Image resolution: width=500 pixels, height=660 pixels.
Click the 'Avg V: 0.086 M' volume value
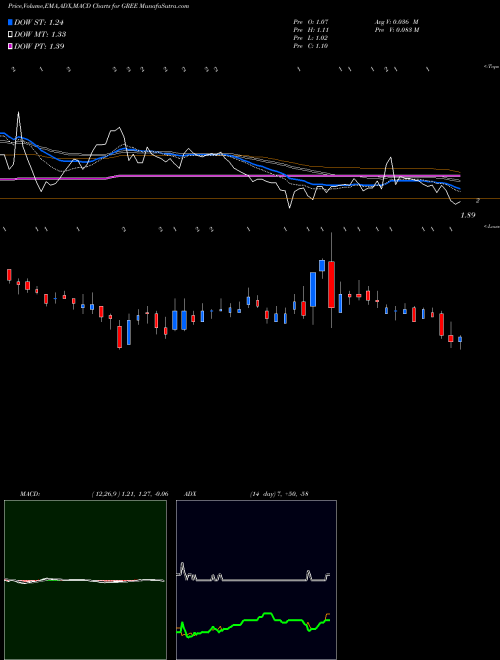[x=396, y=22]
